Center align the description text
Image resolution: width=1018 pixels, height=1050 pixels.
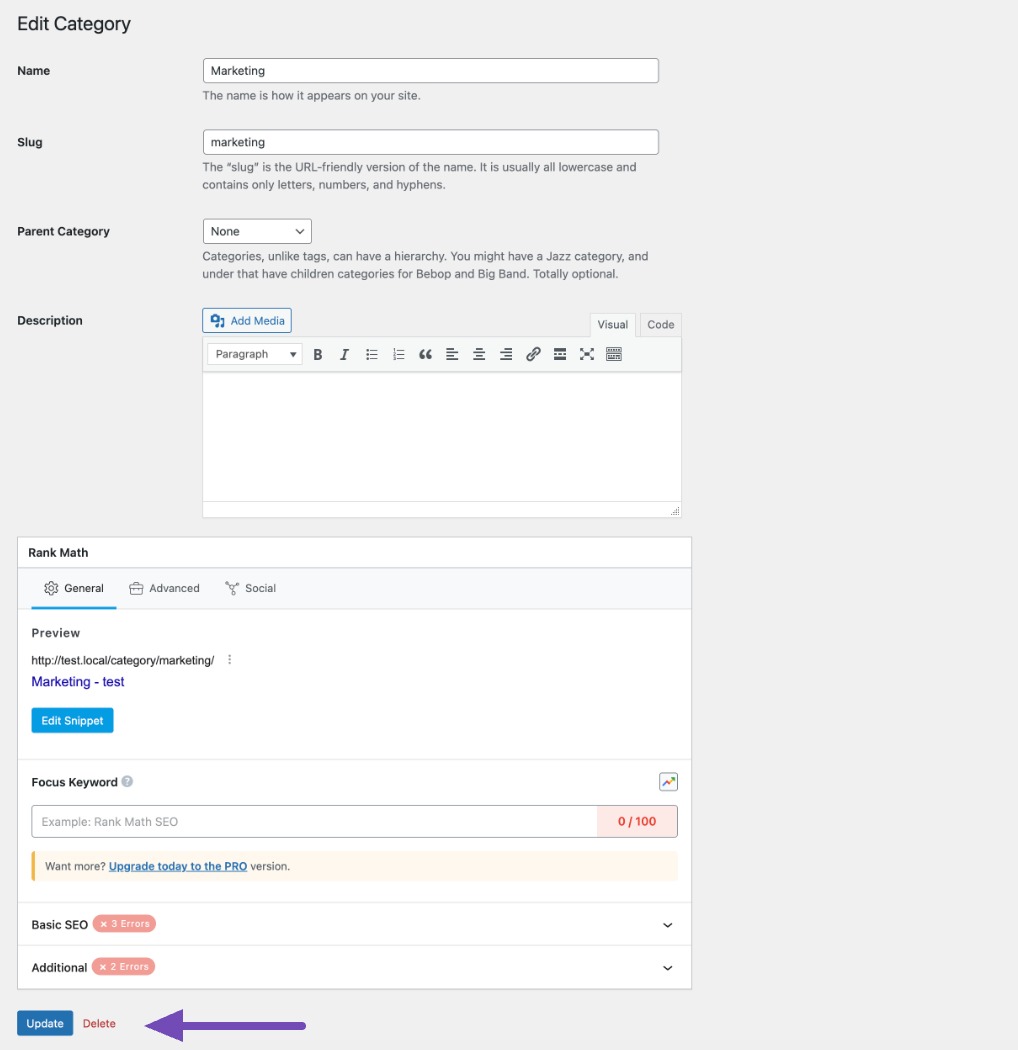point(479,354)
